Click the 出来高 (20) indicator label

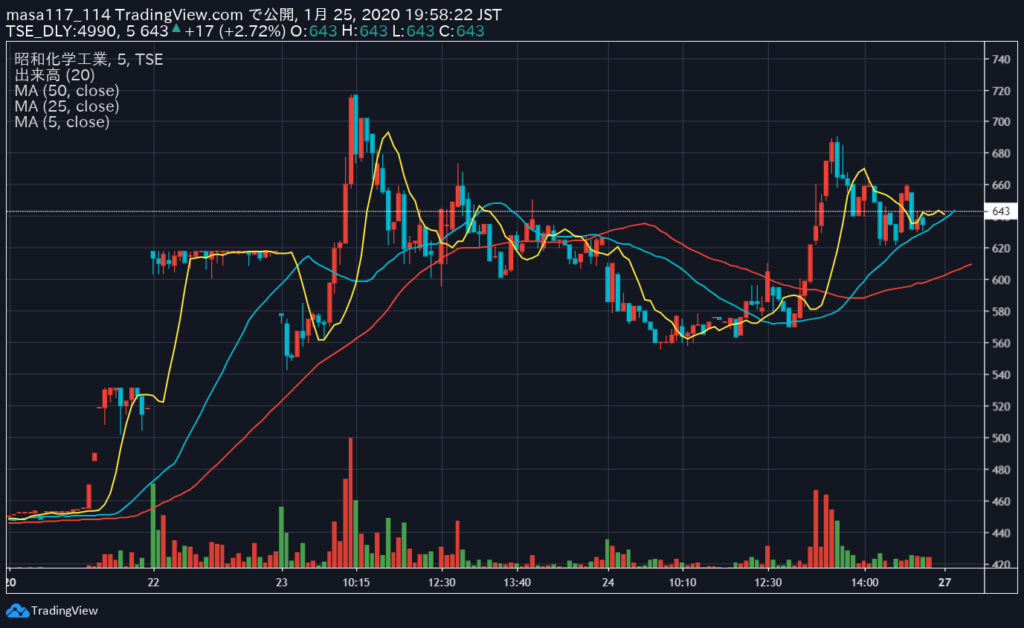click(x=55, y=75)
